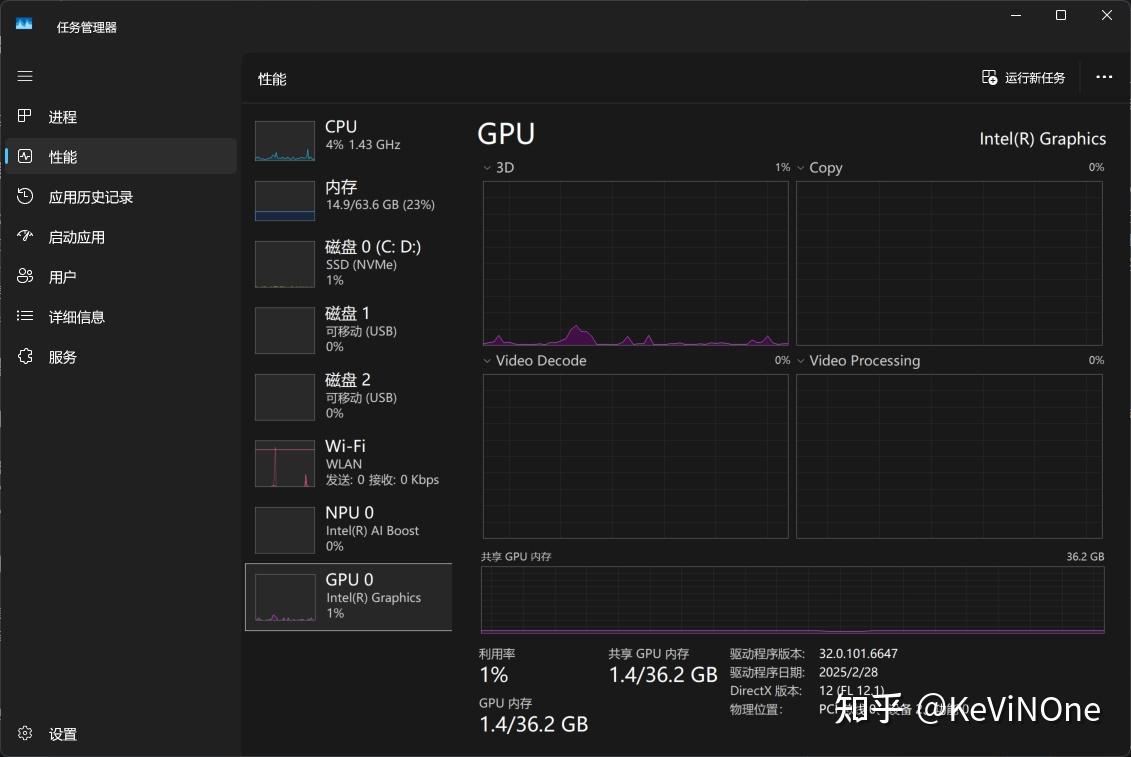
Task: Open the 进程 (Processes) page
Action: coord(62,117)
